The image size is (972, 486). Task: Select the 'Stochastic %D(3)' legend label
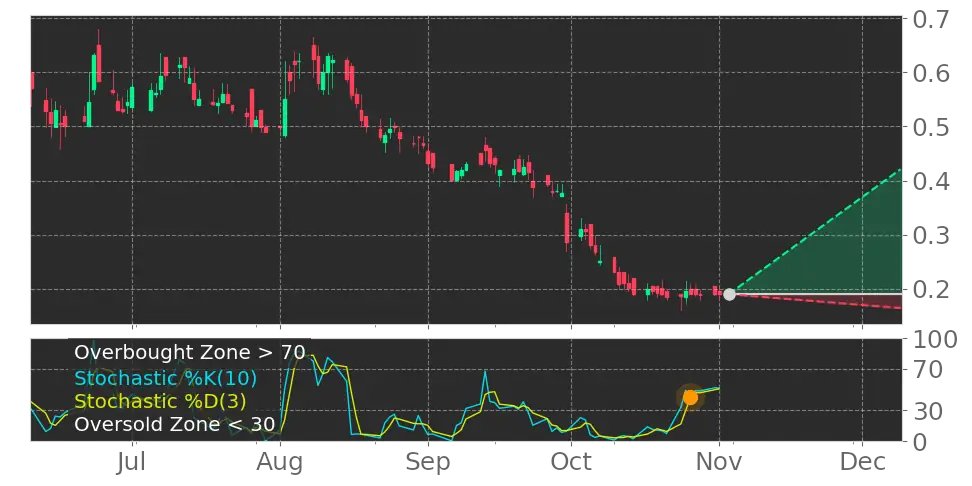coord(160,402)
